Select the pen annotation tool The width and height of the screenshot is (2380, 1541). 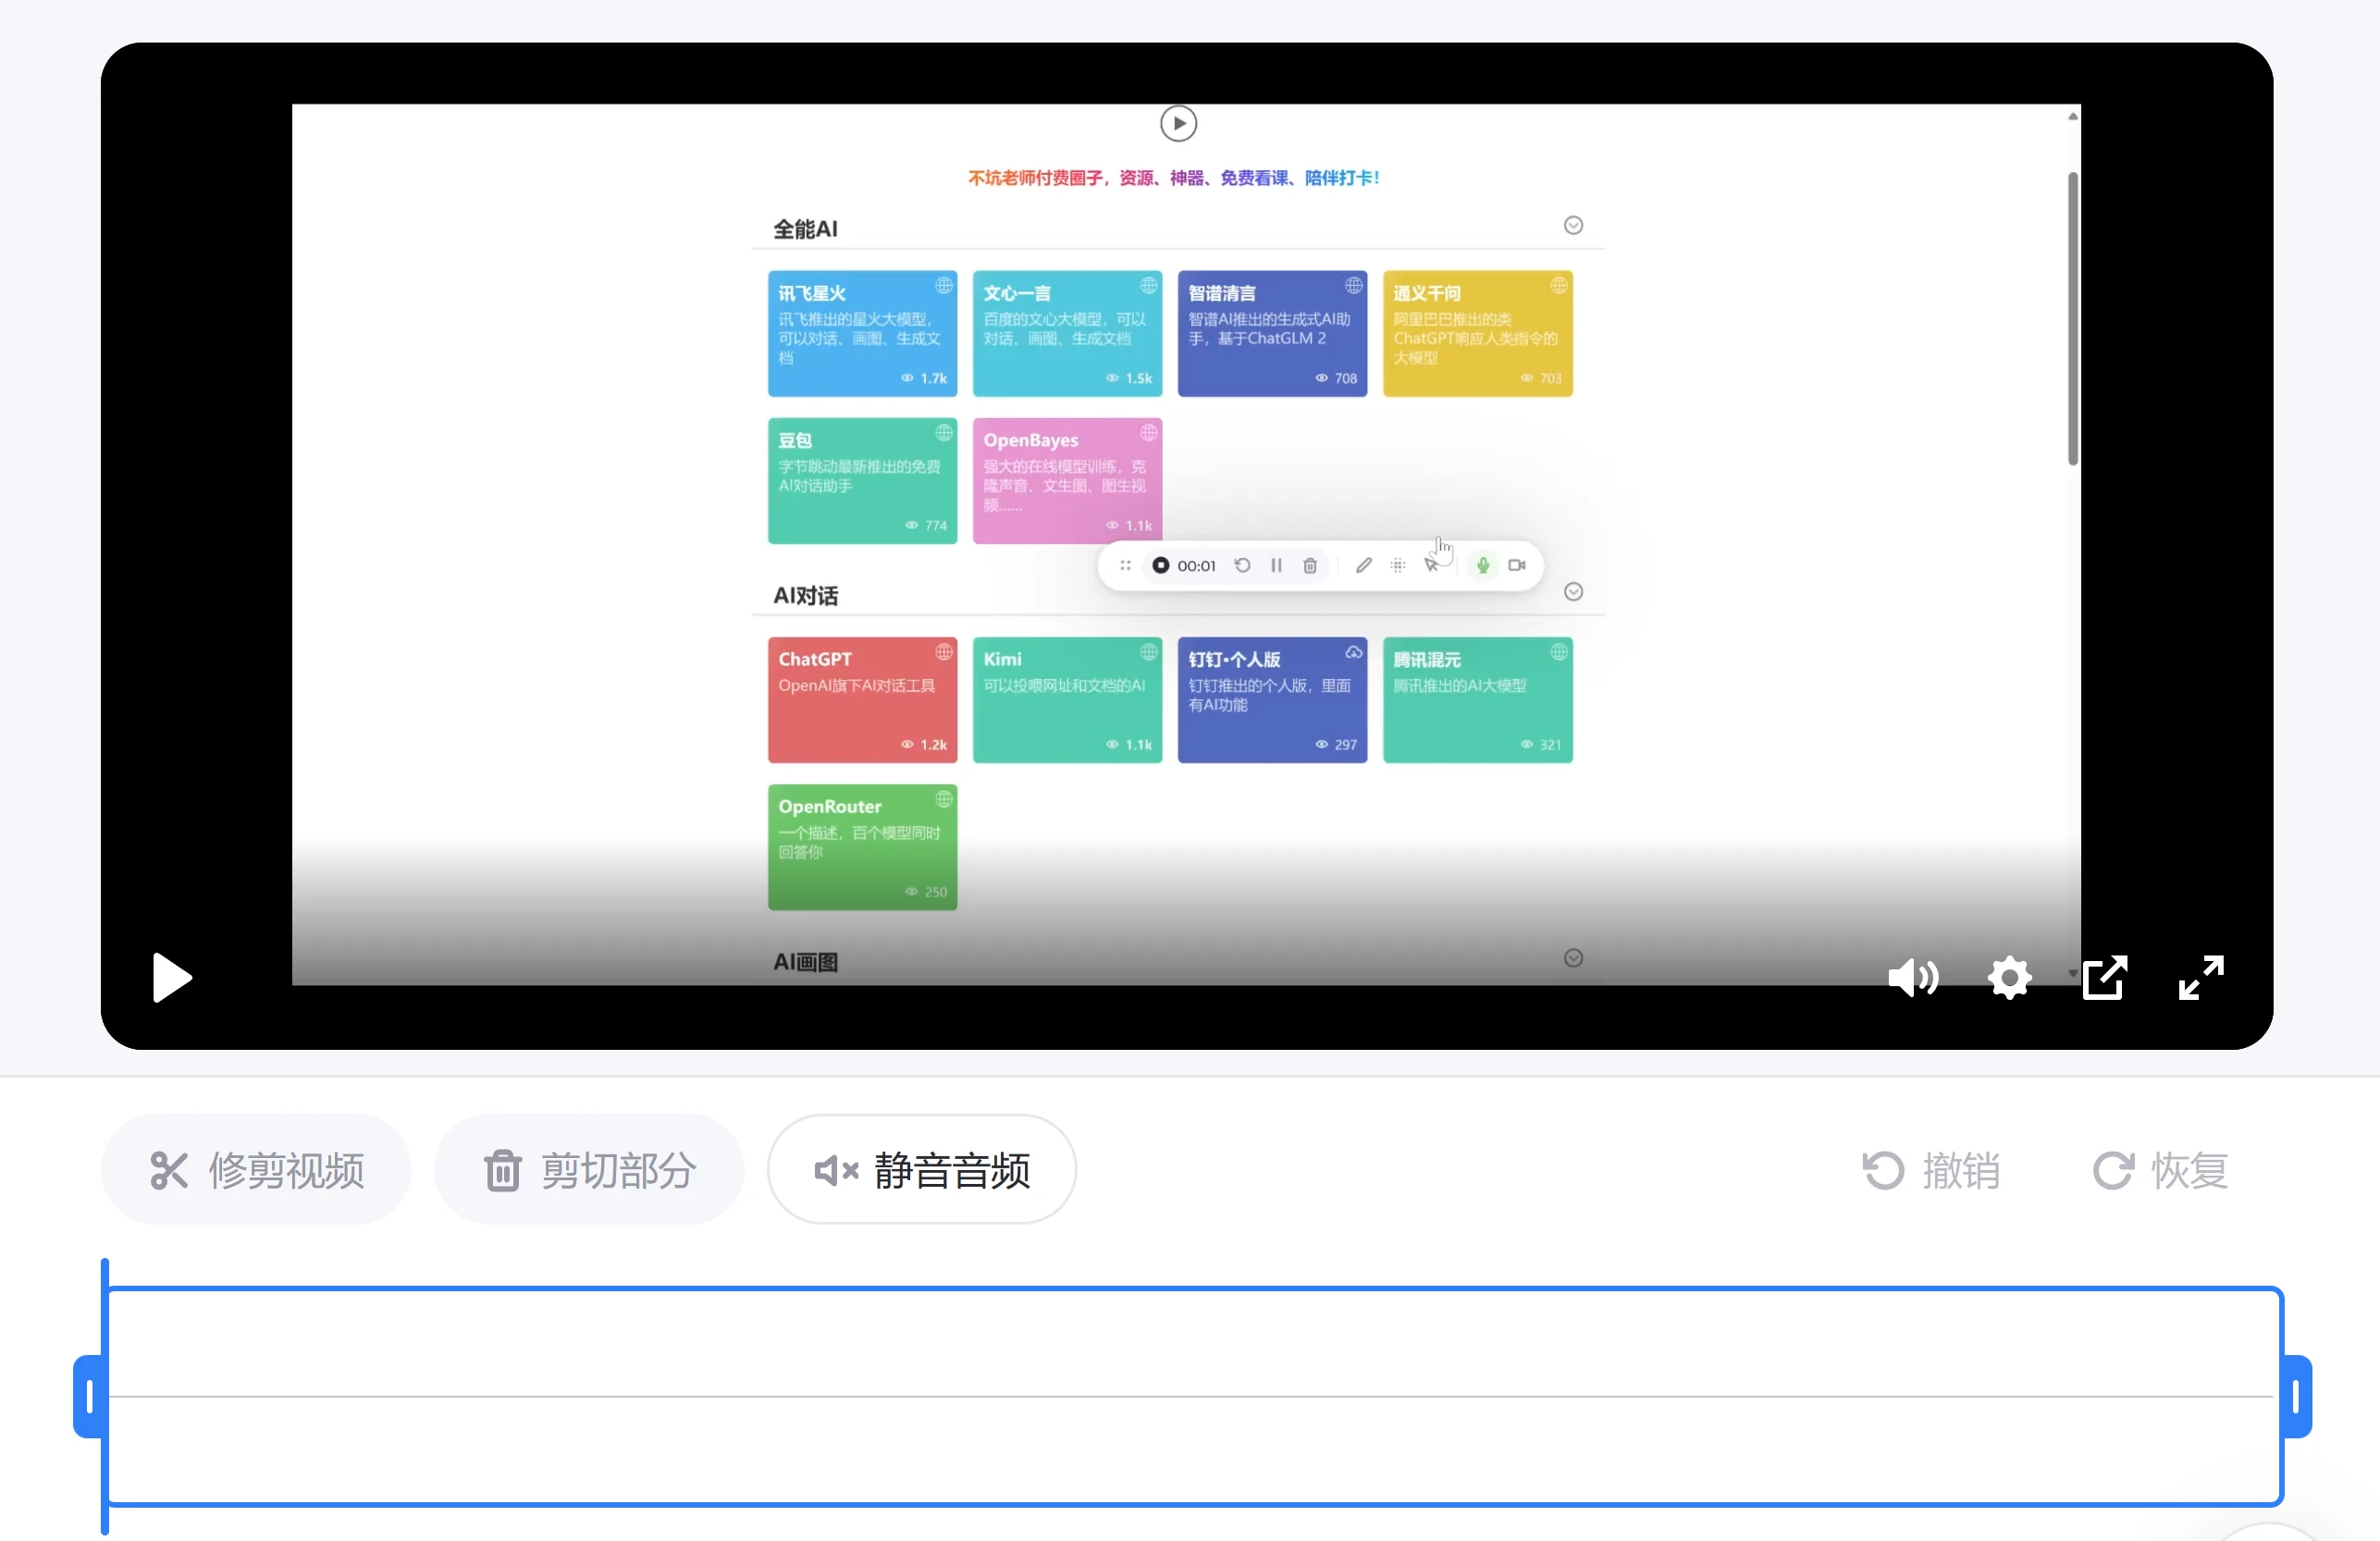pyautogui.click(x=1363, y=565)
